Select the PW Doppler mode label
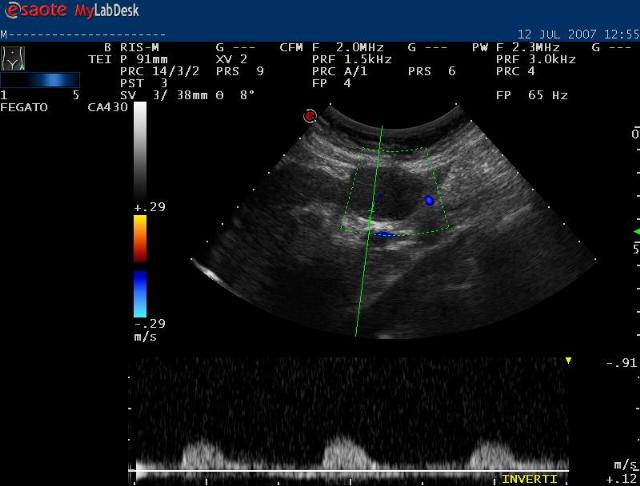The width and height of the screenshot is (640, 486). [479, 47]
